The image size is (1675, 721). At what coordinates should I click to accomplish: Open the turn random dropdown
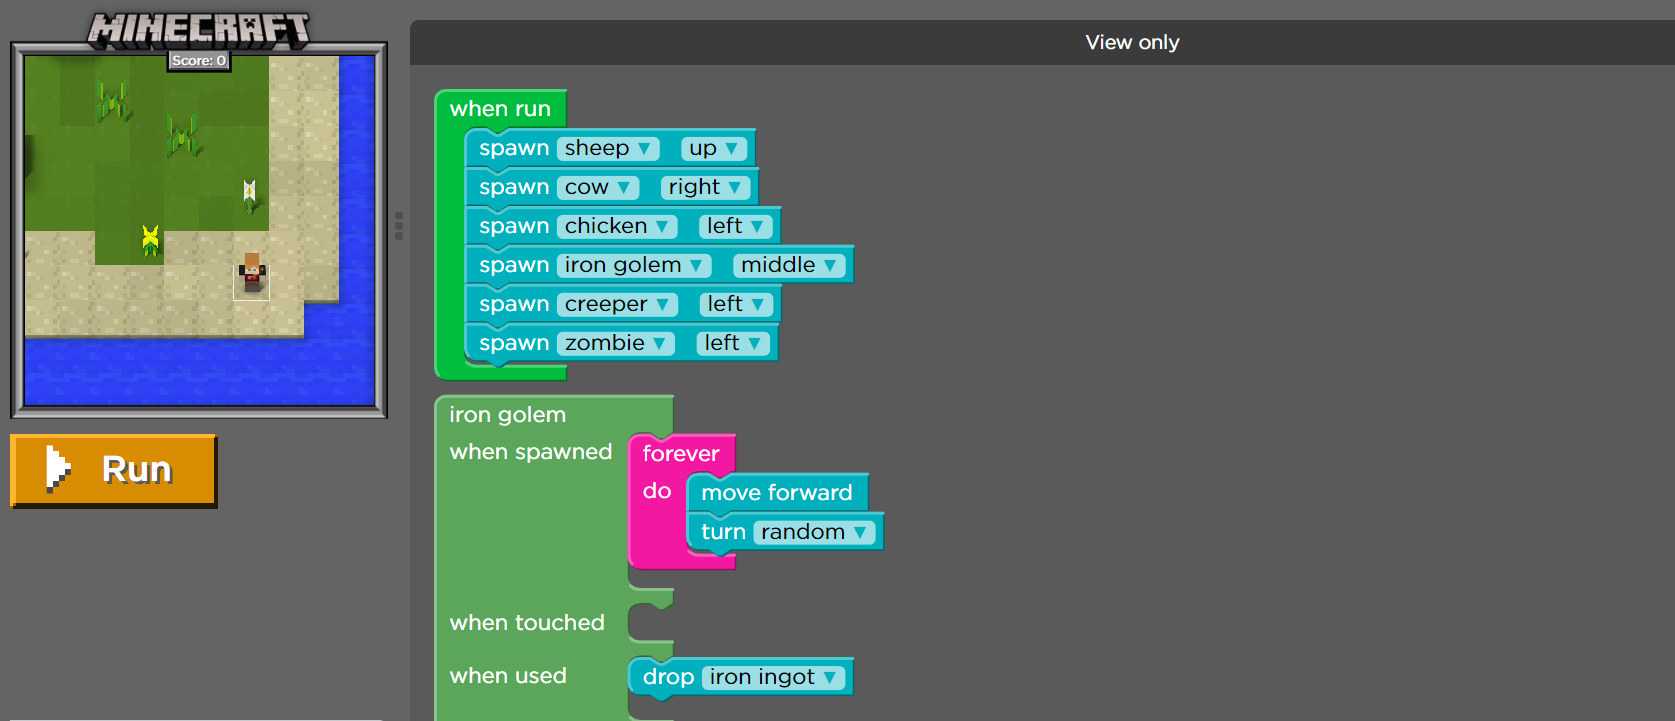tap(814, 533)
